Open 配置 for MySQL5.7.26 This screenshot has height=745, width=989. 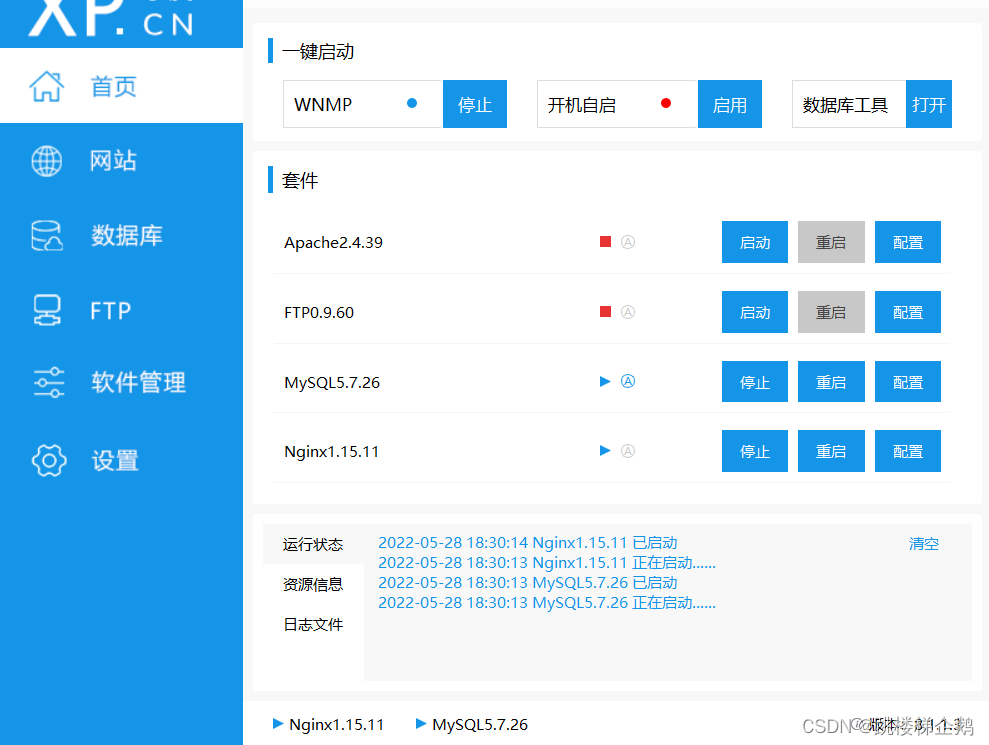click(908, 382)
